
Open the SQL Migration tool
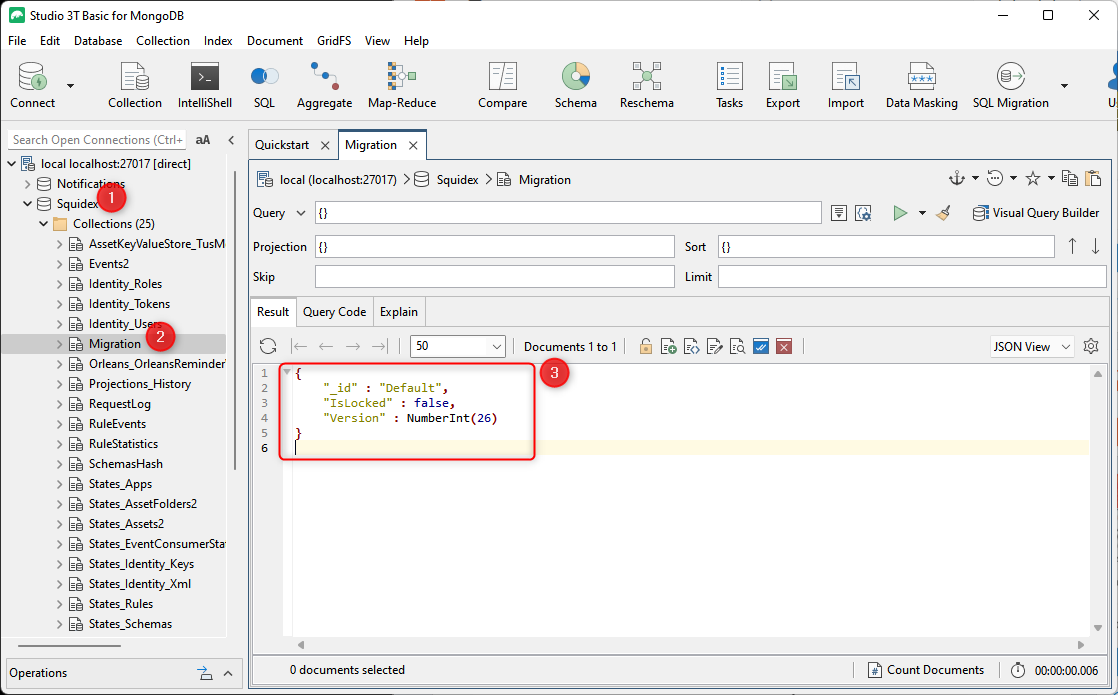click(x=1010, y=86)
